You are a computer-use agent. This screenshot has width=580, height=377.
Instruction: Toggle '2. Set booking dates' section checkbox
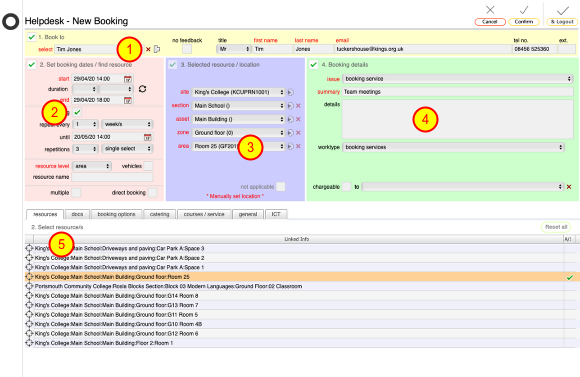point(32,65)
